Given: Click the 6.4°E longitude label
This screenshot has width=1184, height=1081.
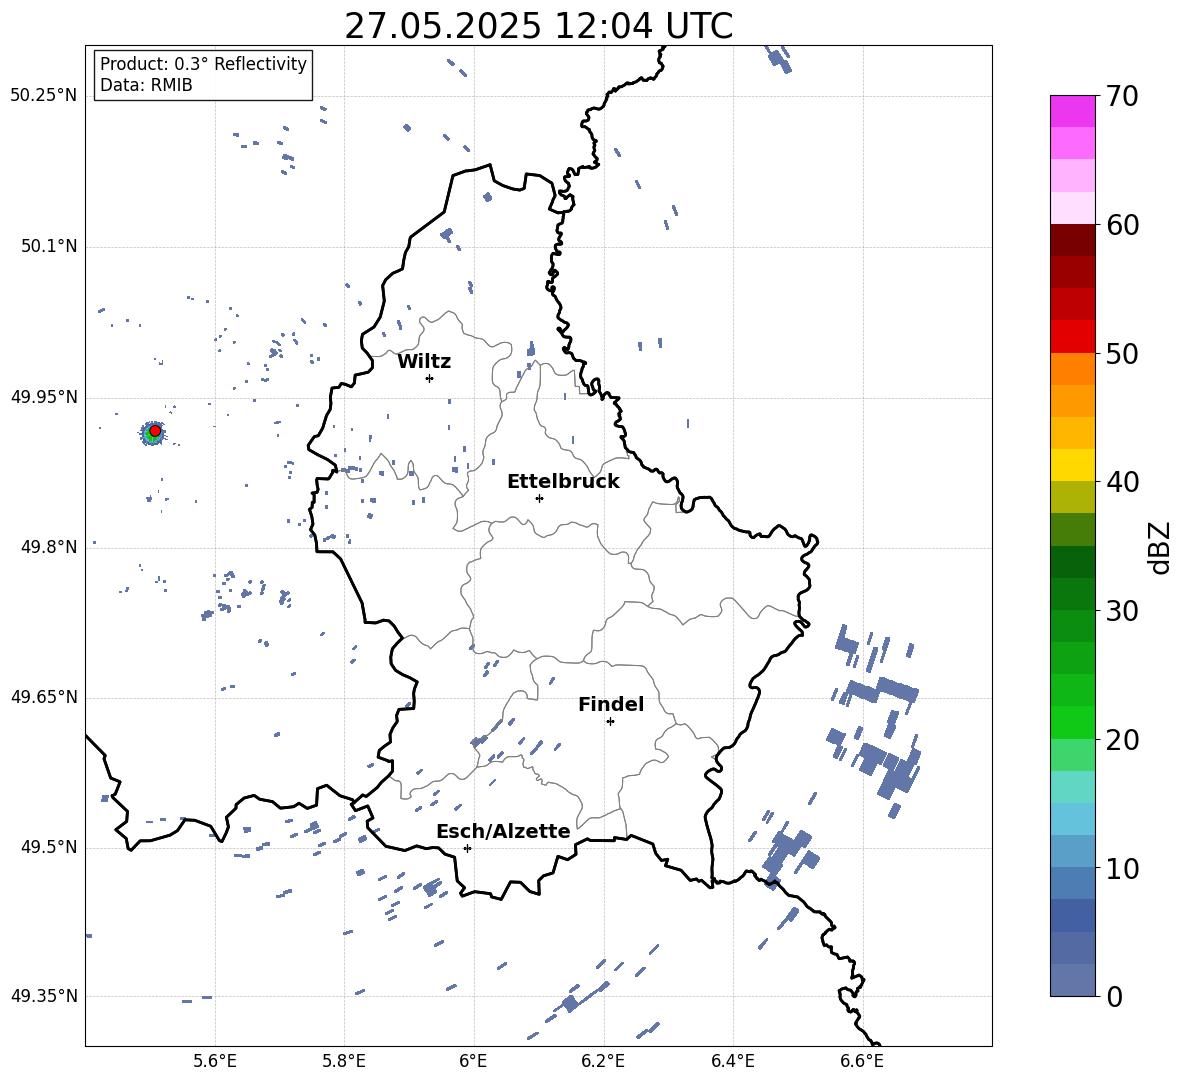Looking at the screenshot, I should tap(732, 1061).
